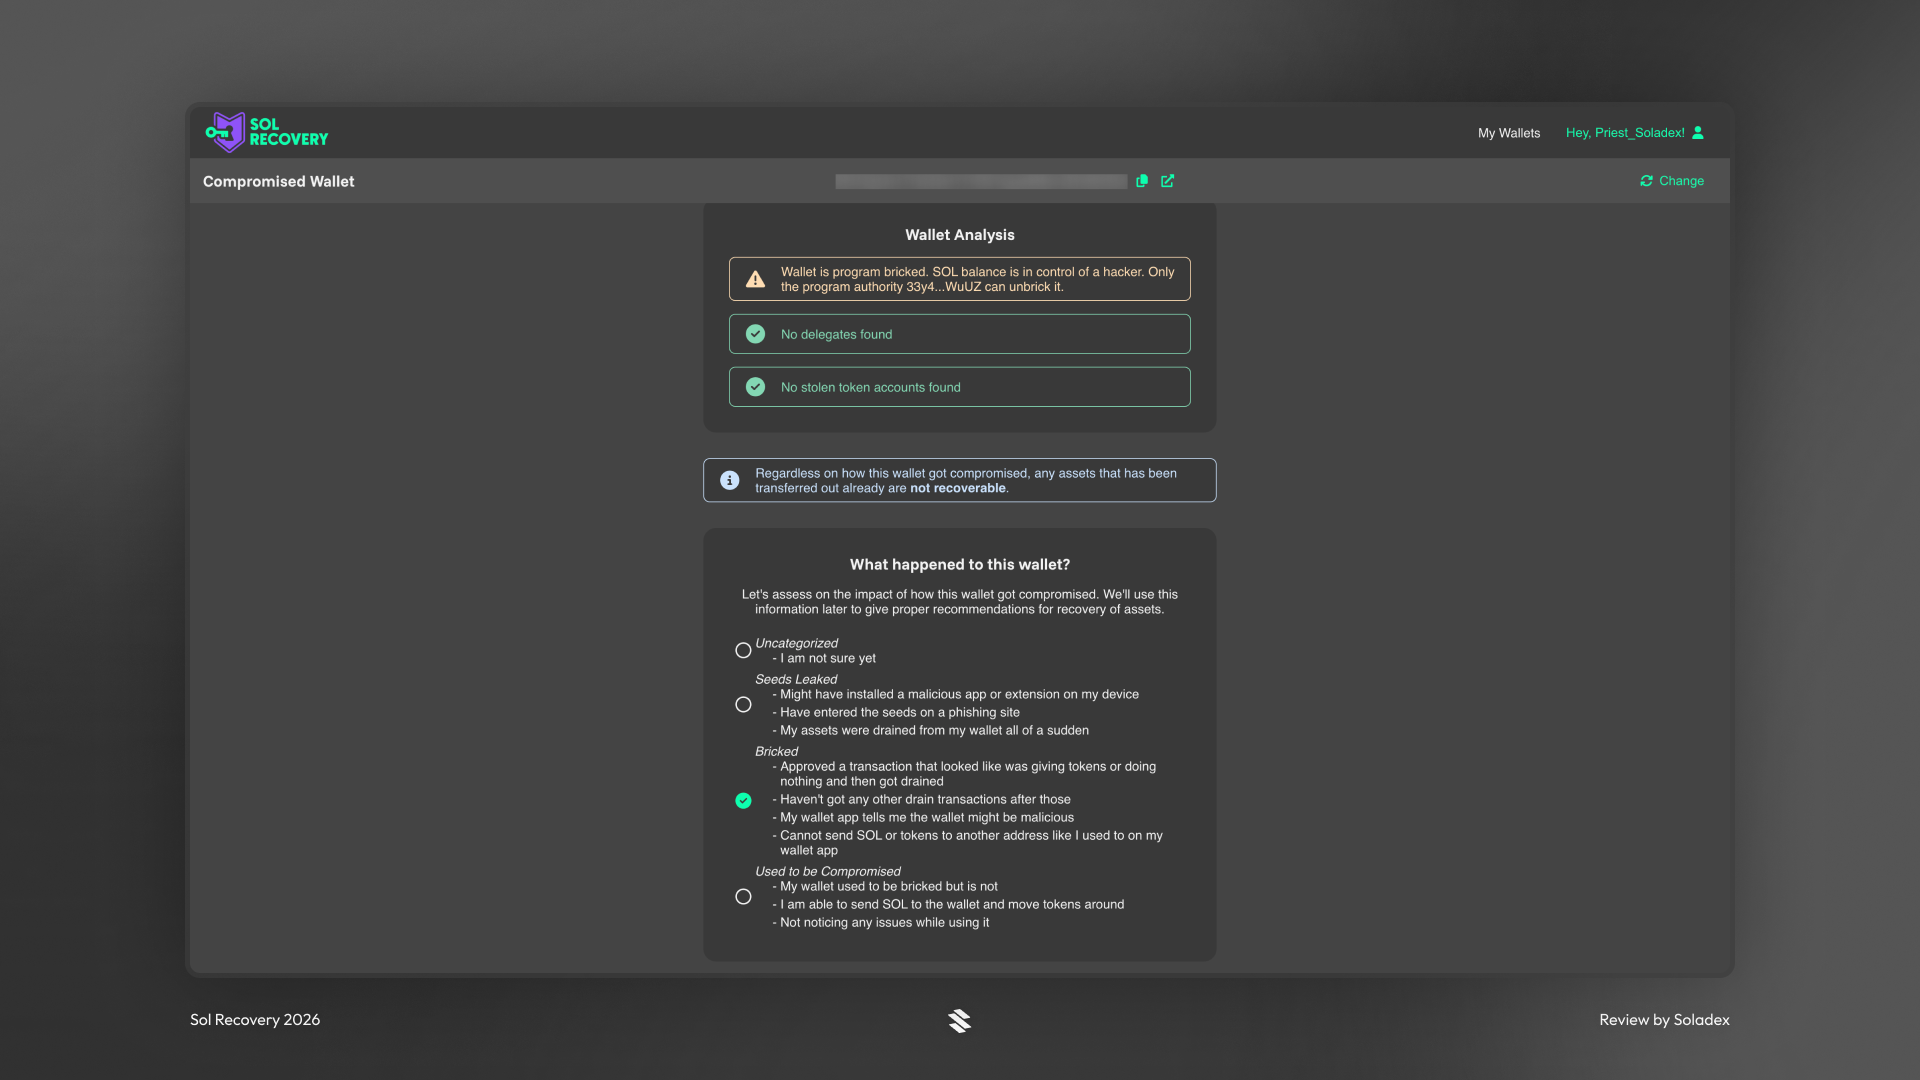Select the 'Uncategorized' option

(743, 650)
